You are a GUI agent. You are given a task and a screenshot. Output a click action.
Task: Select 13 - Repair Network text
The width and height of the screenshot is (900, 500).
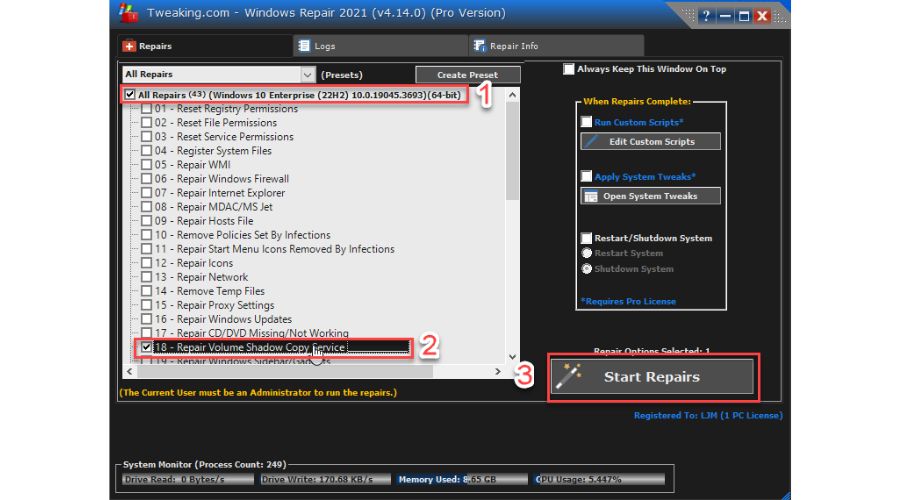coord(201,277)
